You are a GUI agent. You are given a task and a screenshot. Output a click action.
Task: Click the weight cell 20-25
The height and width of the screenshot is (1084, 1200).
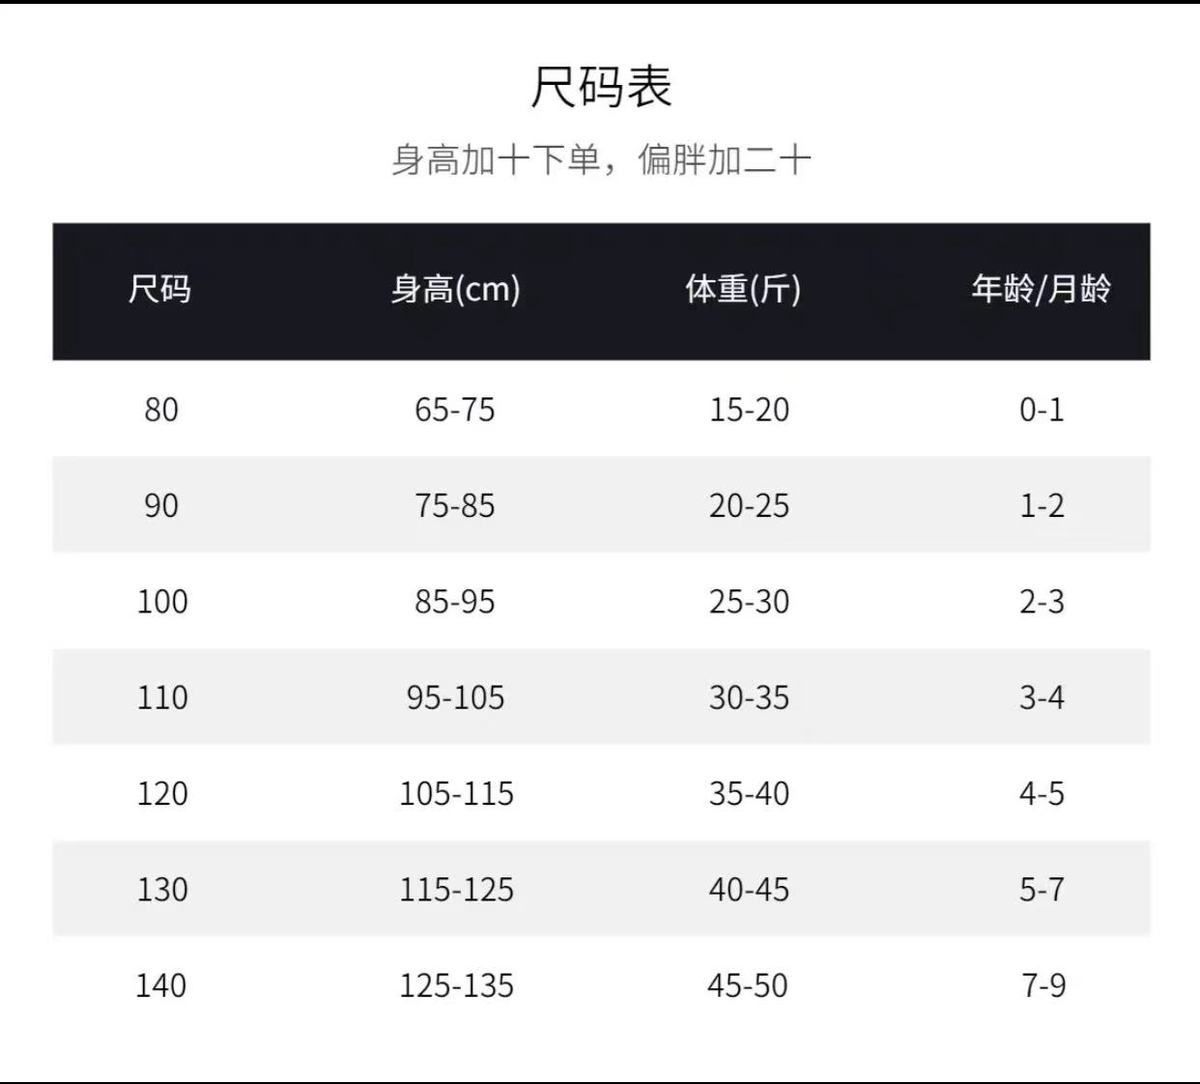tap(749, 505)
